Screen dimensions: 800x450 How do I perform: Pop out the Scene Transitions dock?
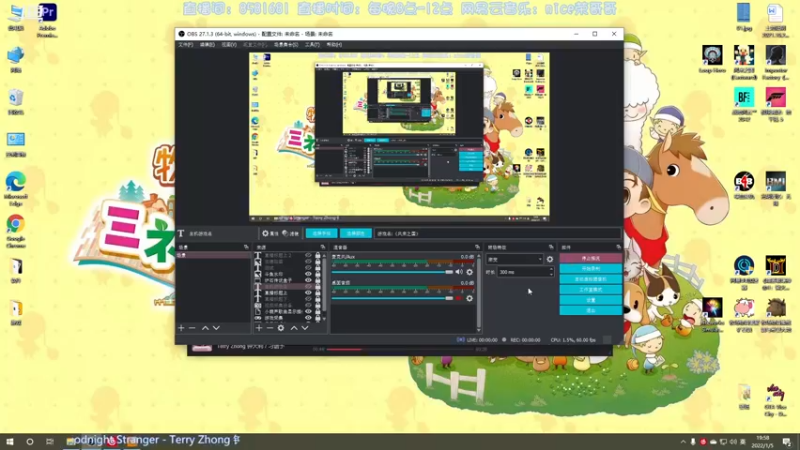pyautogui.click(x=551, y=247)
